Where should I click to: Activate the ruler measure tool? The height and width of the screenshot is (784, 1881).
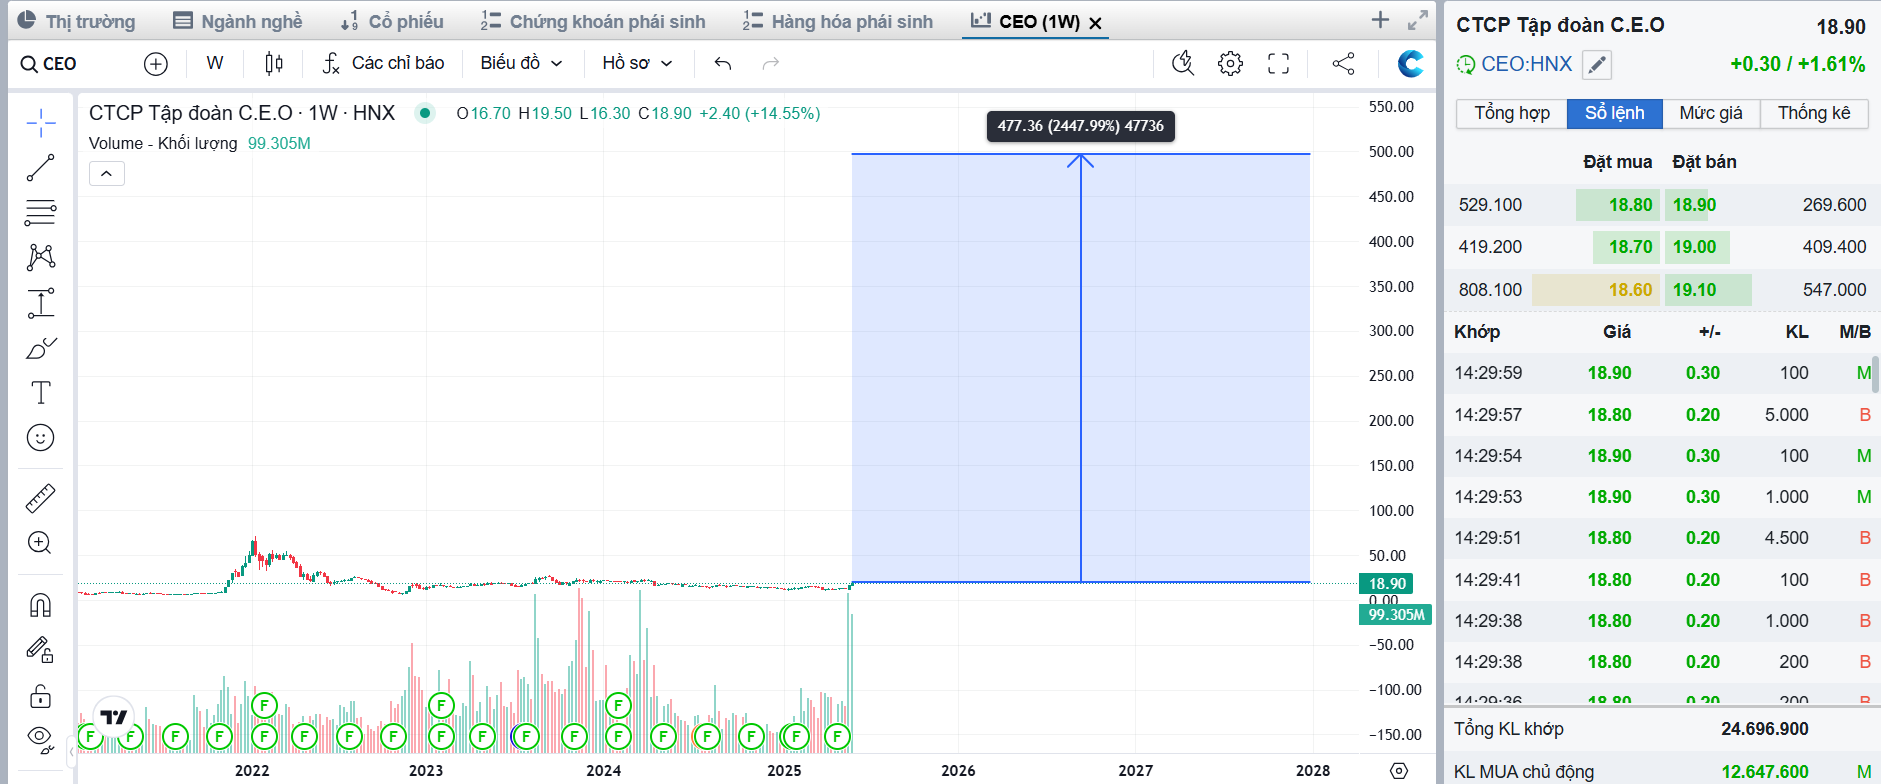coord(41,497)
